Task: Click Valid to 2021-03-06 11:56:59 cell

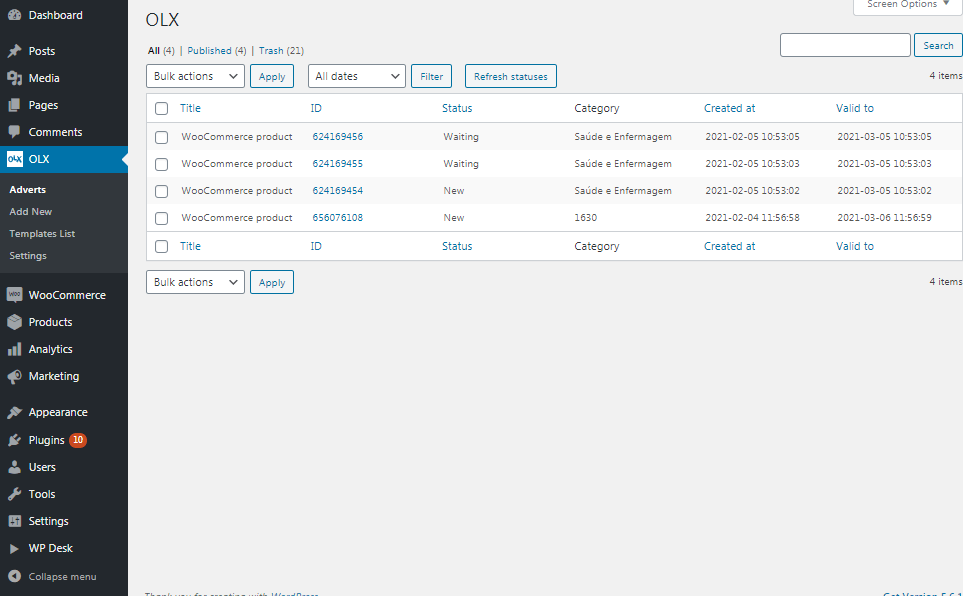Action: (884, 218)
